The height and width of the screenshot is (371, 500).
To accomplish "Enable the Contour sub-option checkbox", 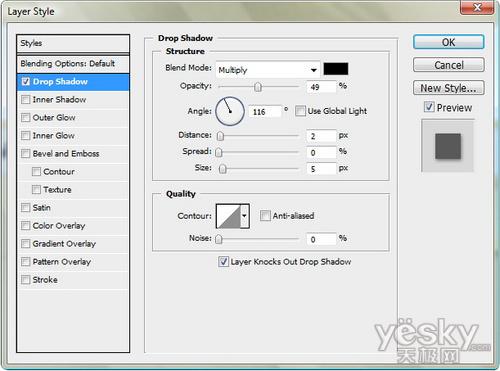I will (36, 172).
